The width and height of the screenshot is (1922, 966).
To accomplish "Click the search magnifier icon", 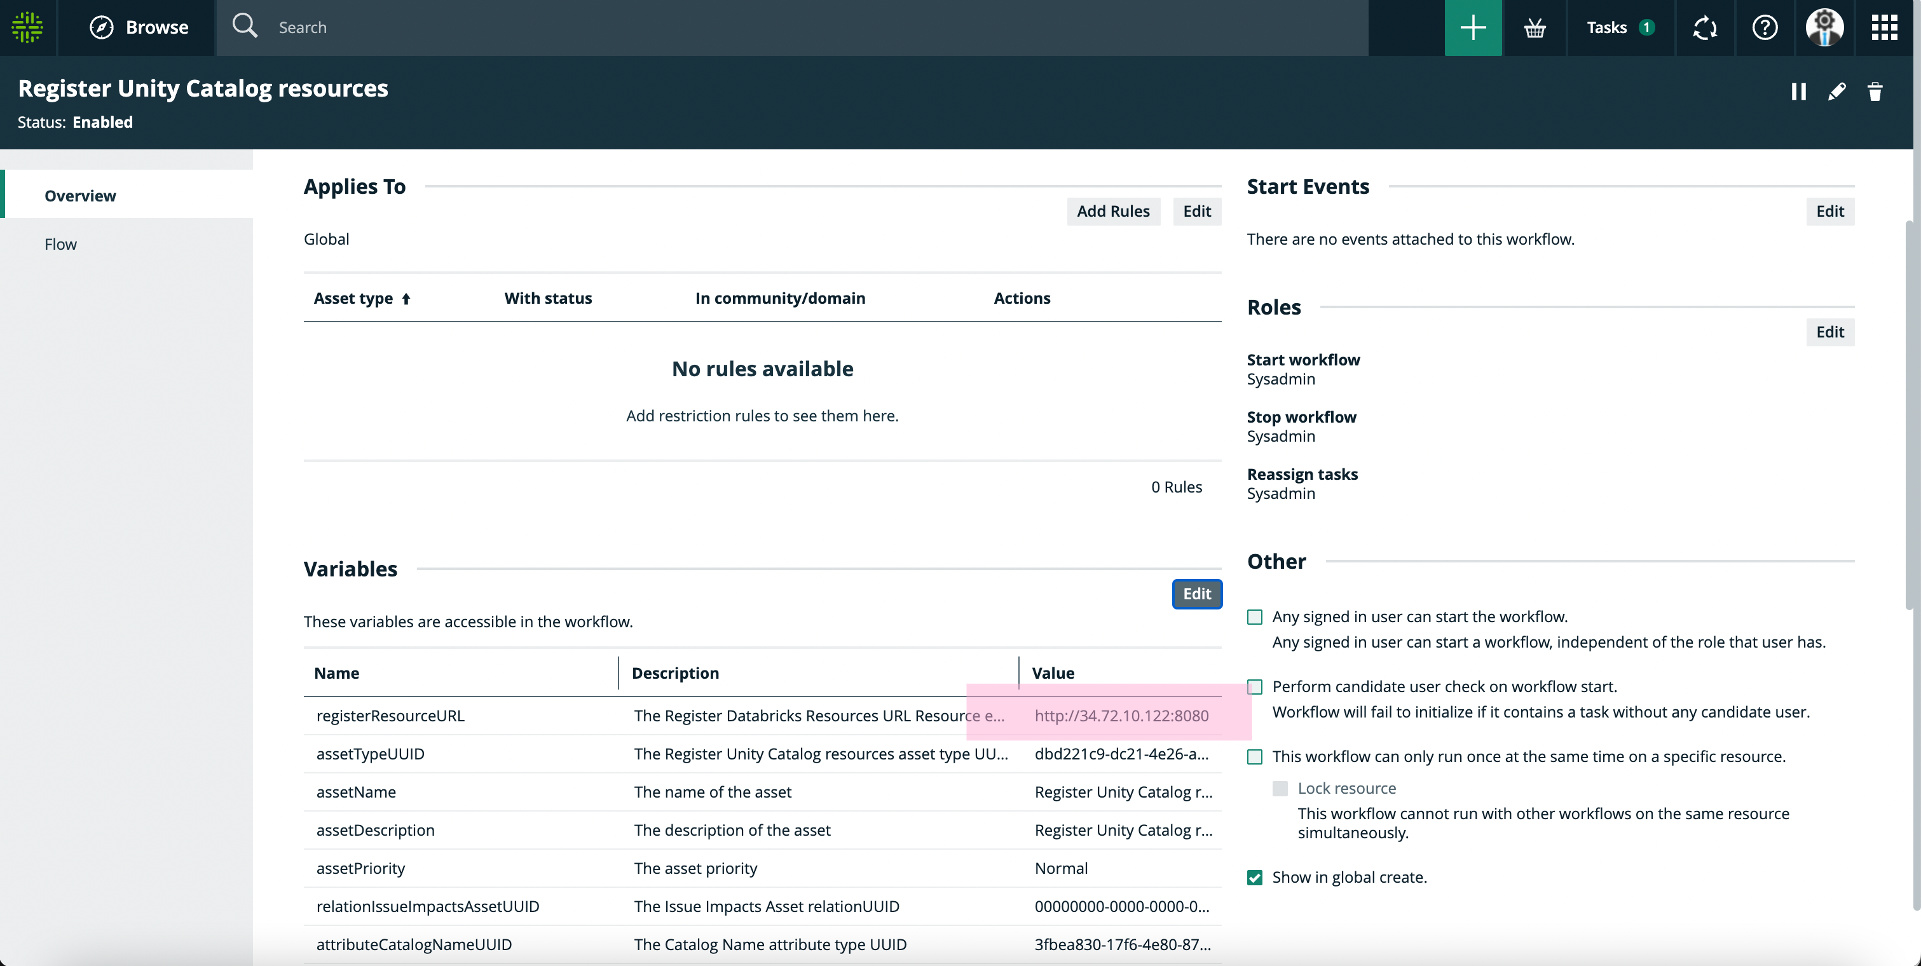I will point(245,26).
